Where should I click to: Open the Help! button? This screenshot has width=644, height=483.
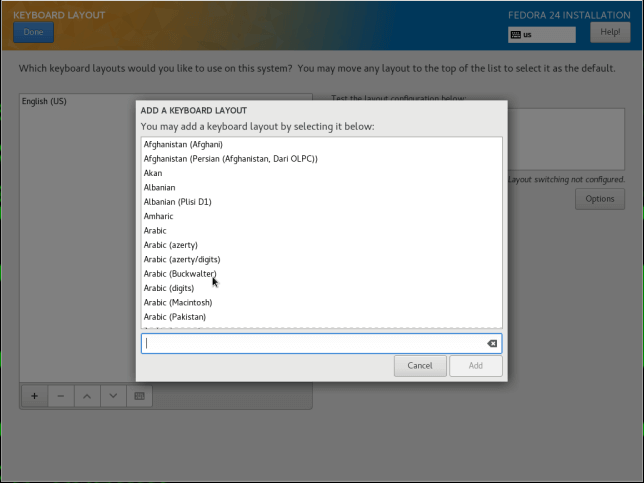[610, 32]
